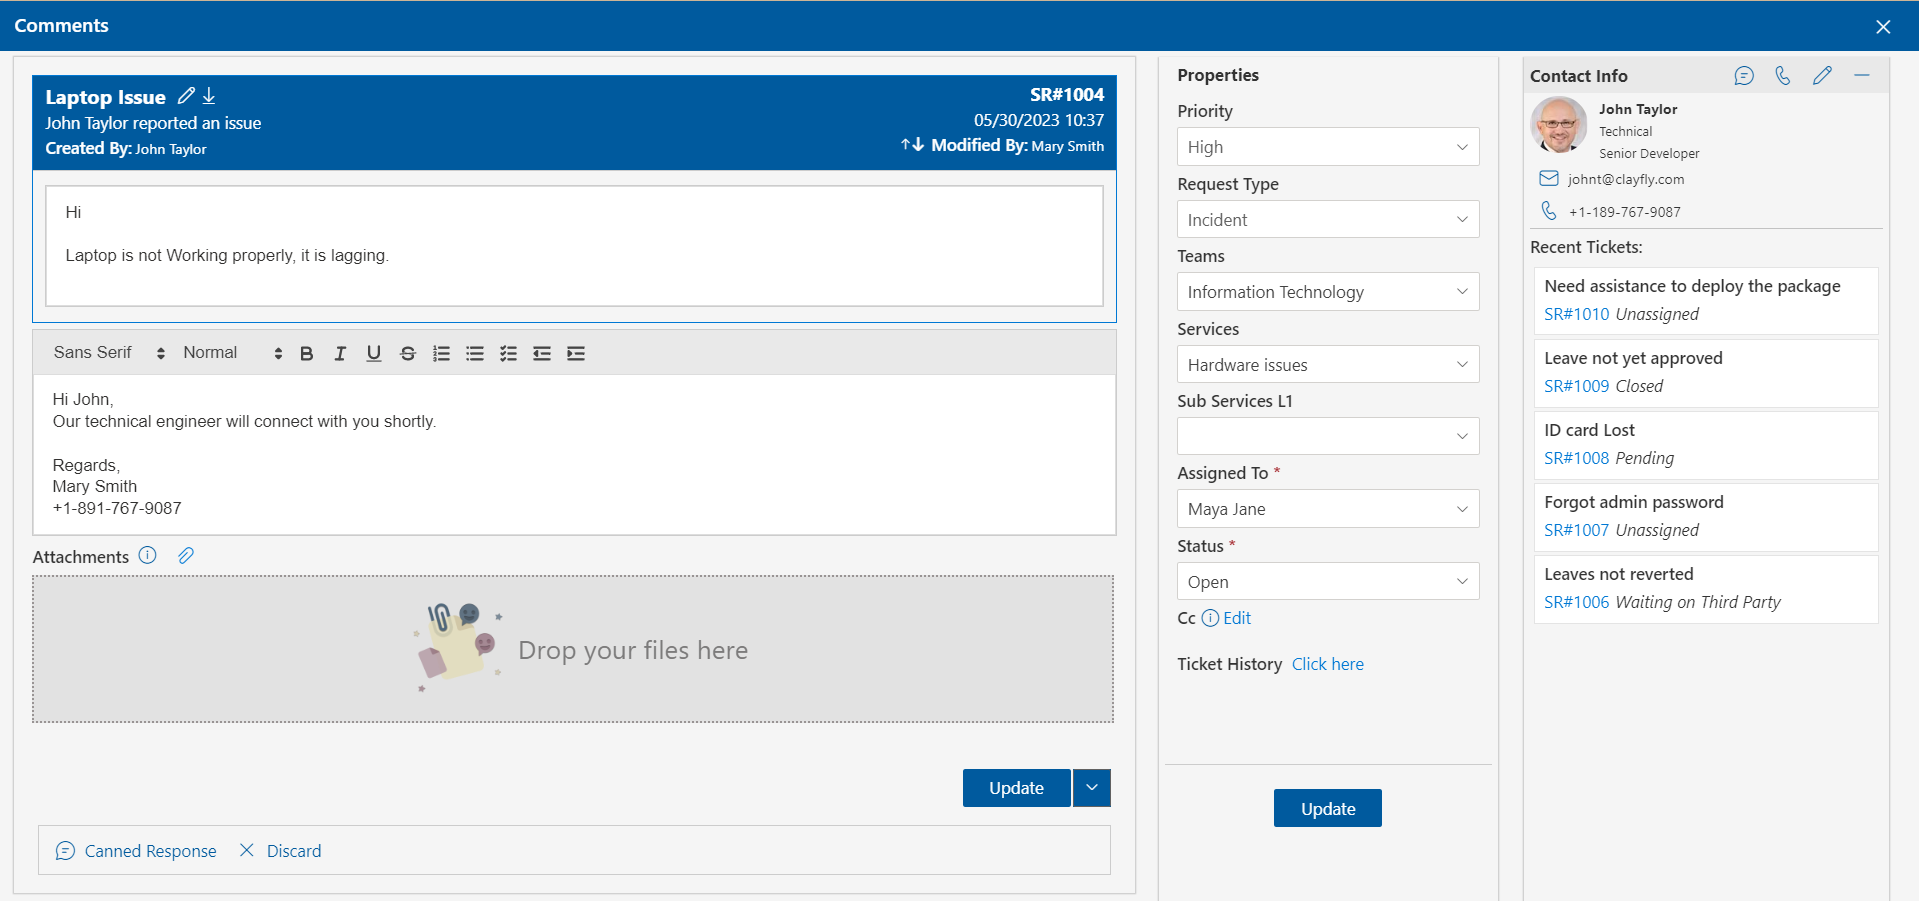Apply underline formatting in editor toolbar
1919x901 pixels.
tap(374, 353)
